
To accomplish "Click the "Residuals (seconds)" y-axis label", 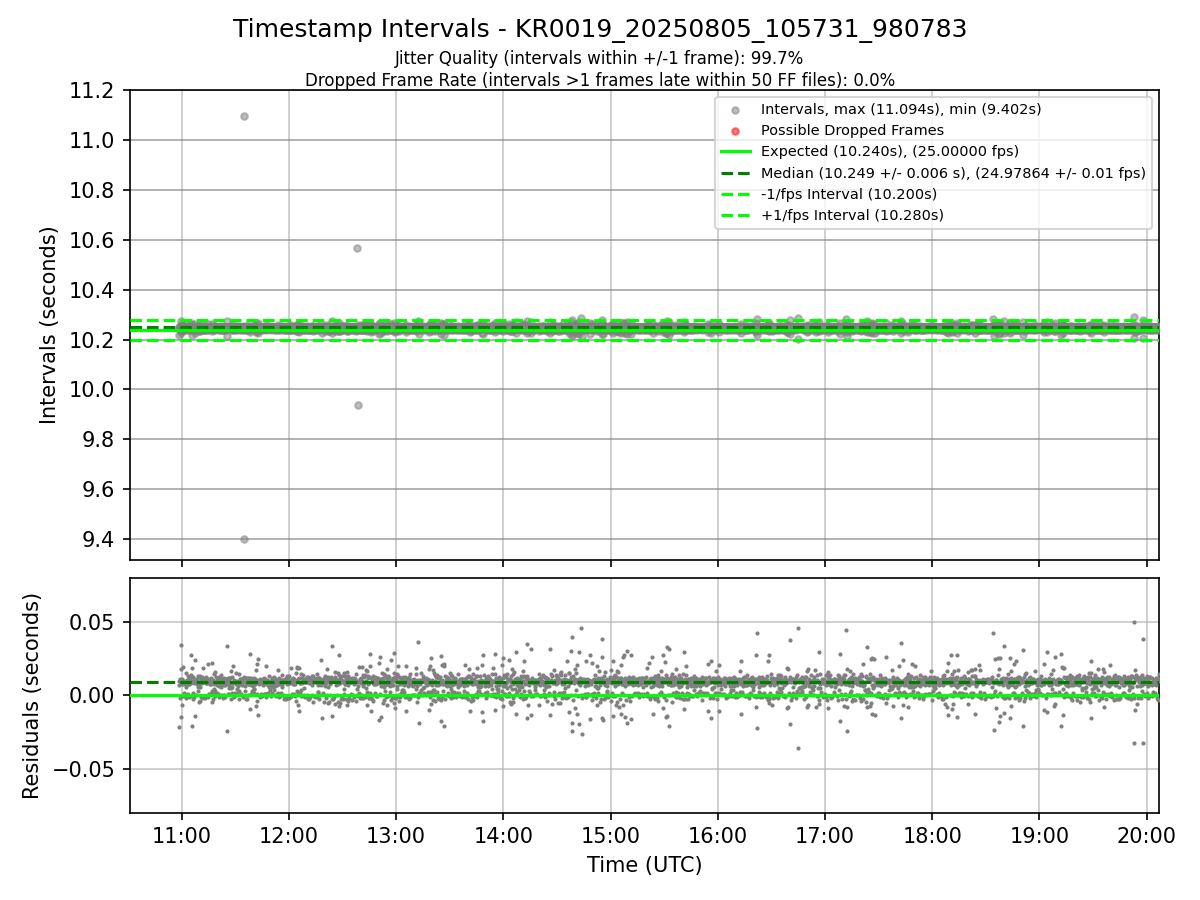I will 31,696.
